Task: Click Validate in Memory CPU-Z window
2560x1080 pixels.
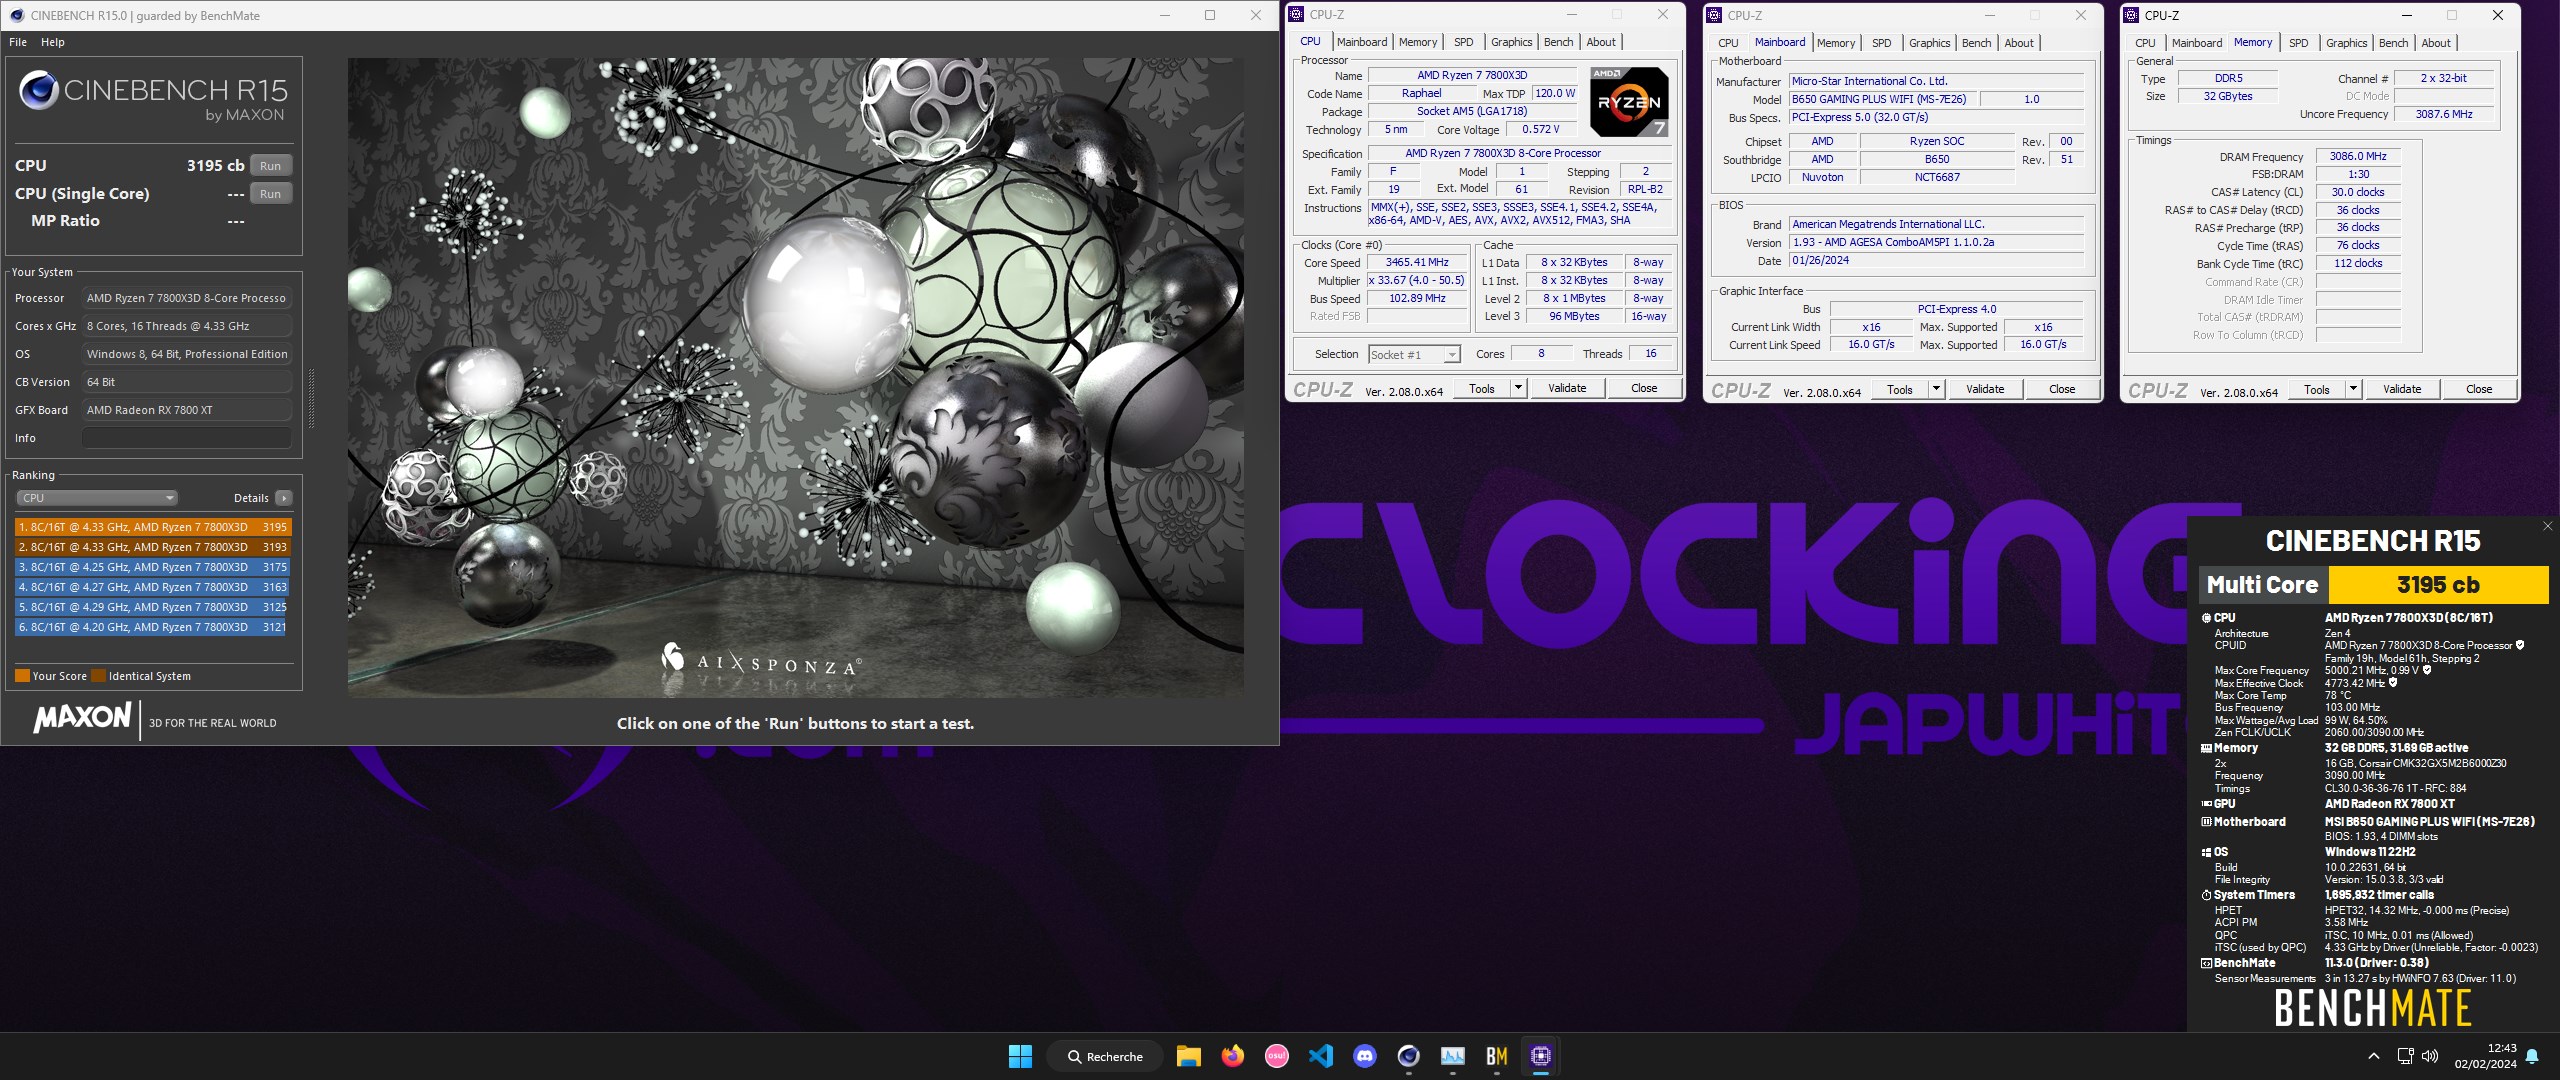Action: pyautogui.click(x=2402, y=389)
